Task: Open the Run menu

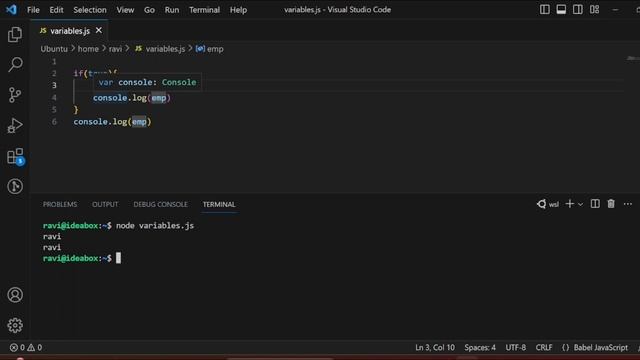Action: click(x=172, y=10)
